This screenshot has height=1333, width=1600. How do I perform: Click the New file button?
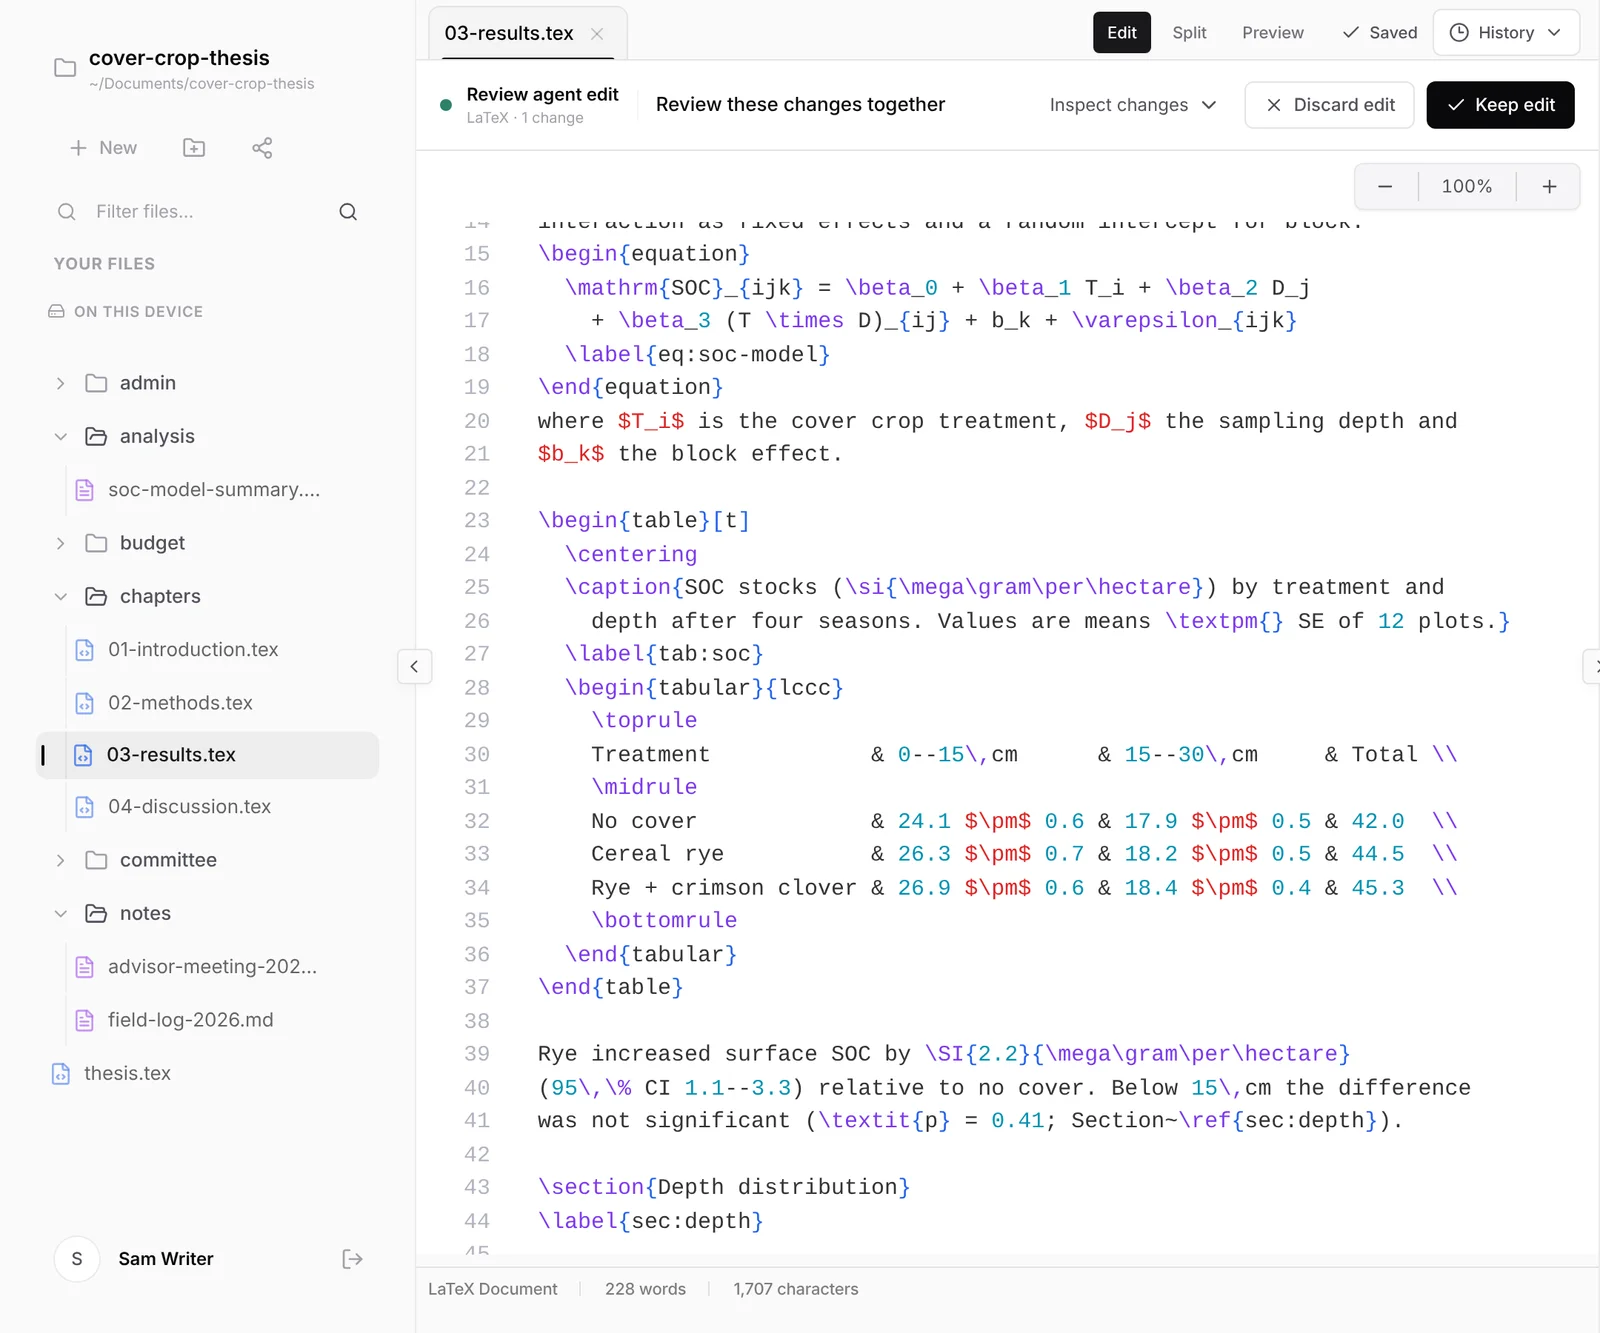pos(103,148)
